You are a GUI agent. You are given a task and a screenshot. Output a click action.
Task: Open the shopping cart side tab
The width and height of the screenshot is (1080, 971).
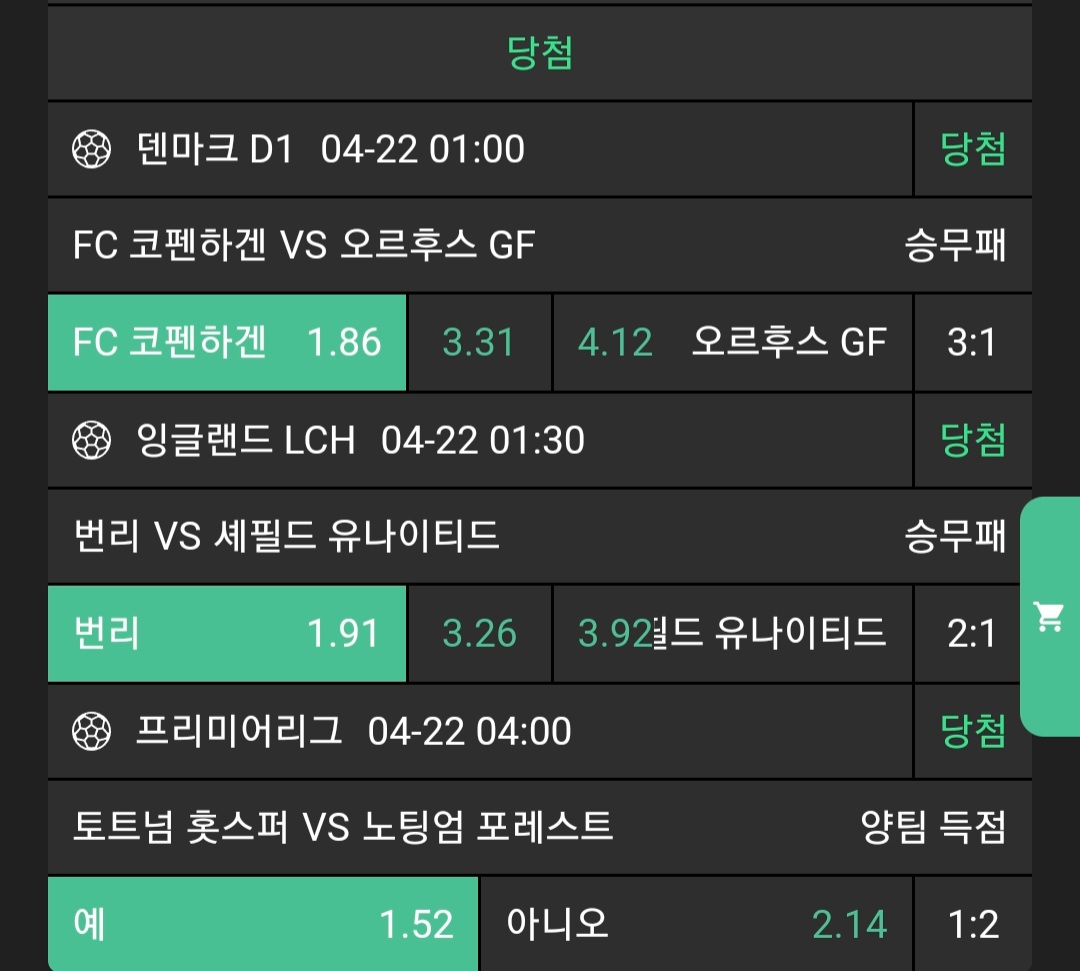(x=1049, y=616)
